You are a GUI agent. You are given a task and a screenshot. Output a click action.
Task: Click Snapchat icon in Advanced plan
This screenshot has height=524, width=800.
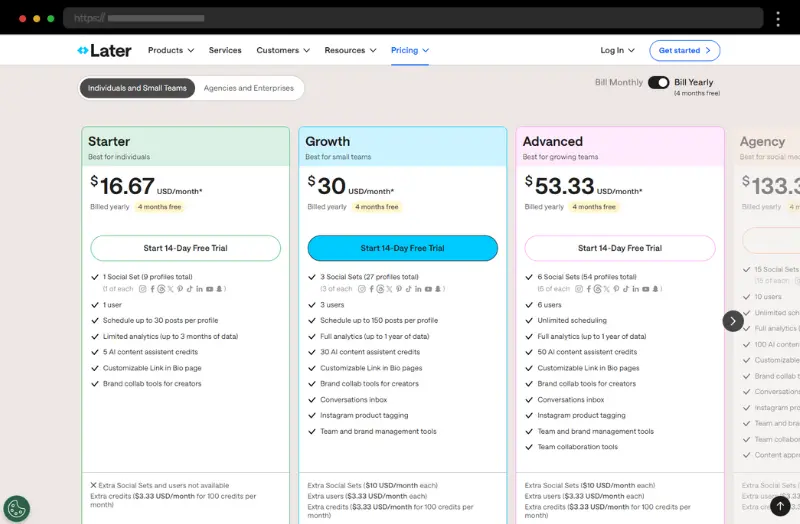point(656,289)
